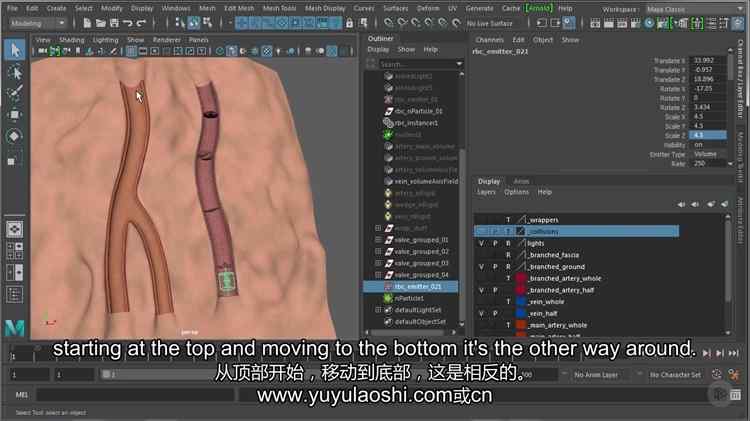750x421 pixels.
Task: Select the rbc_nParticle_01 node in Outliner
Action: 416,110
